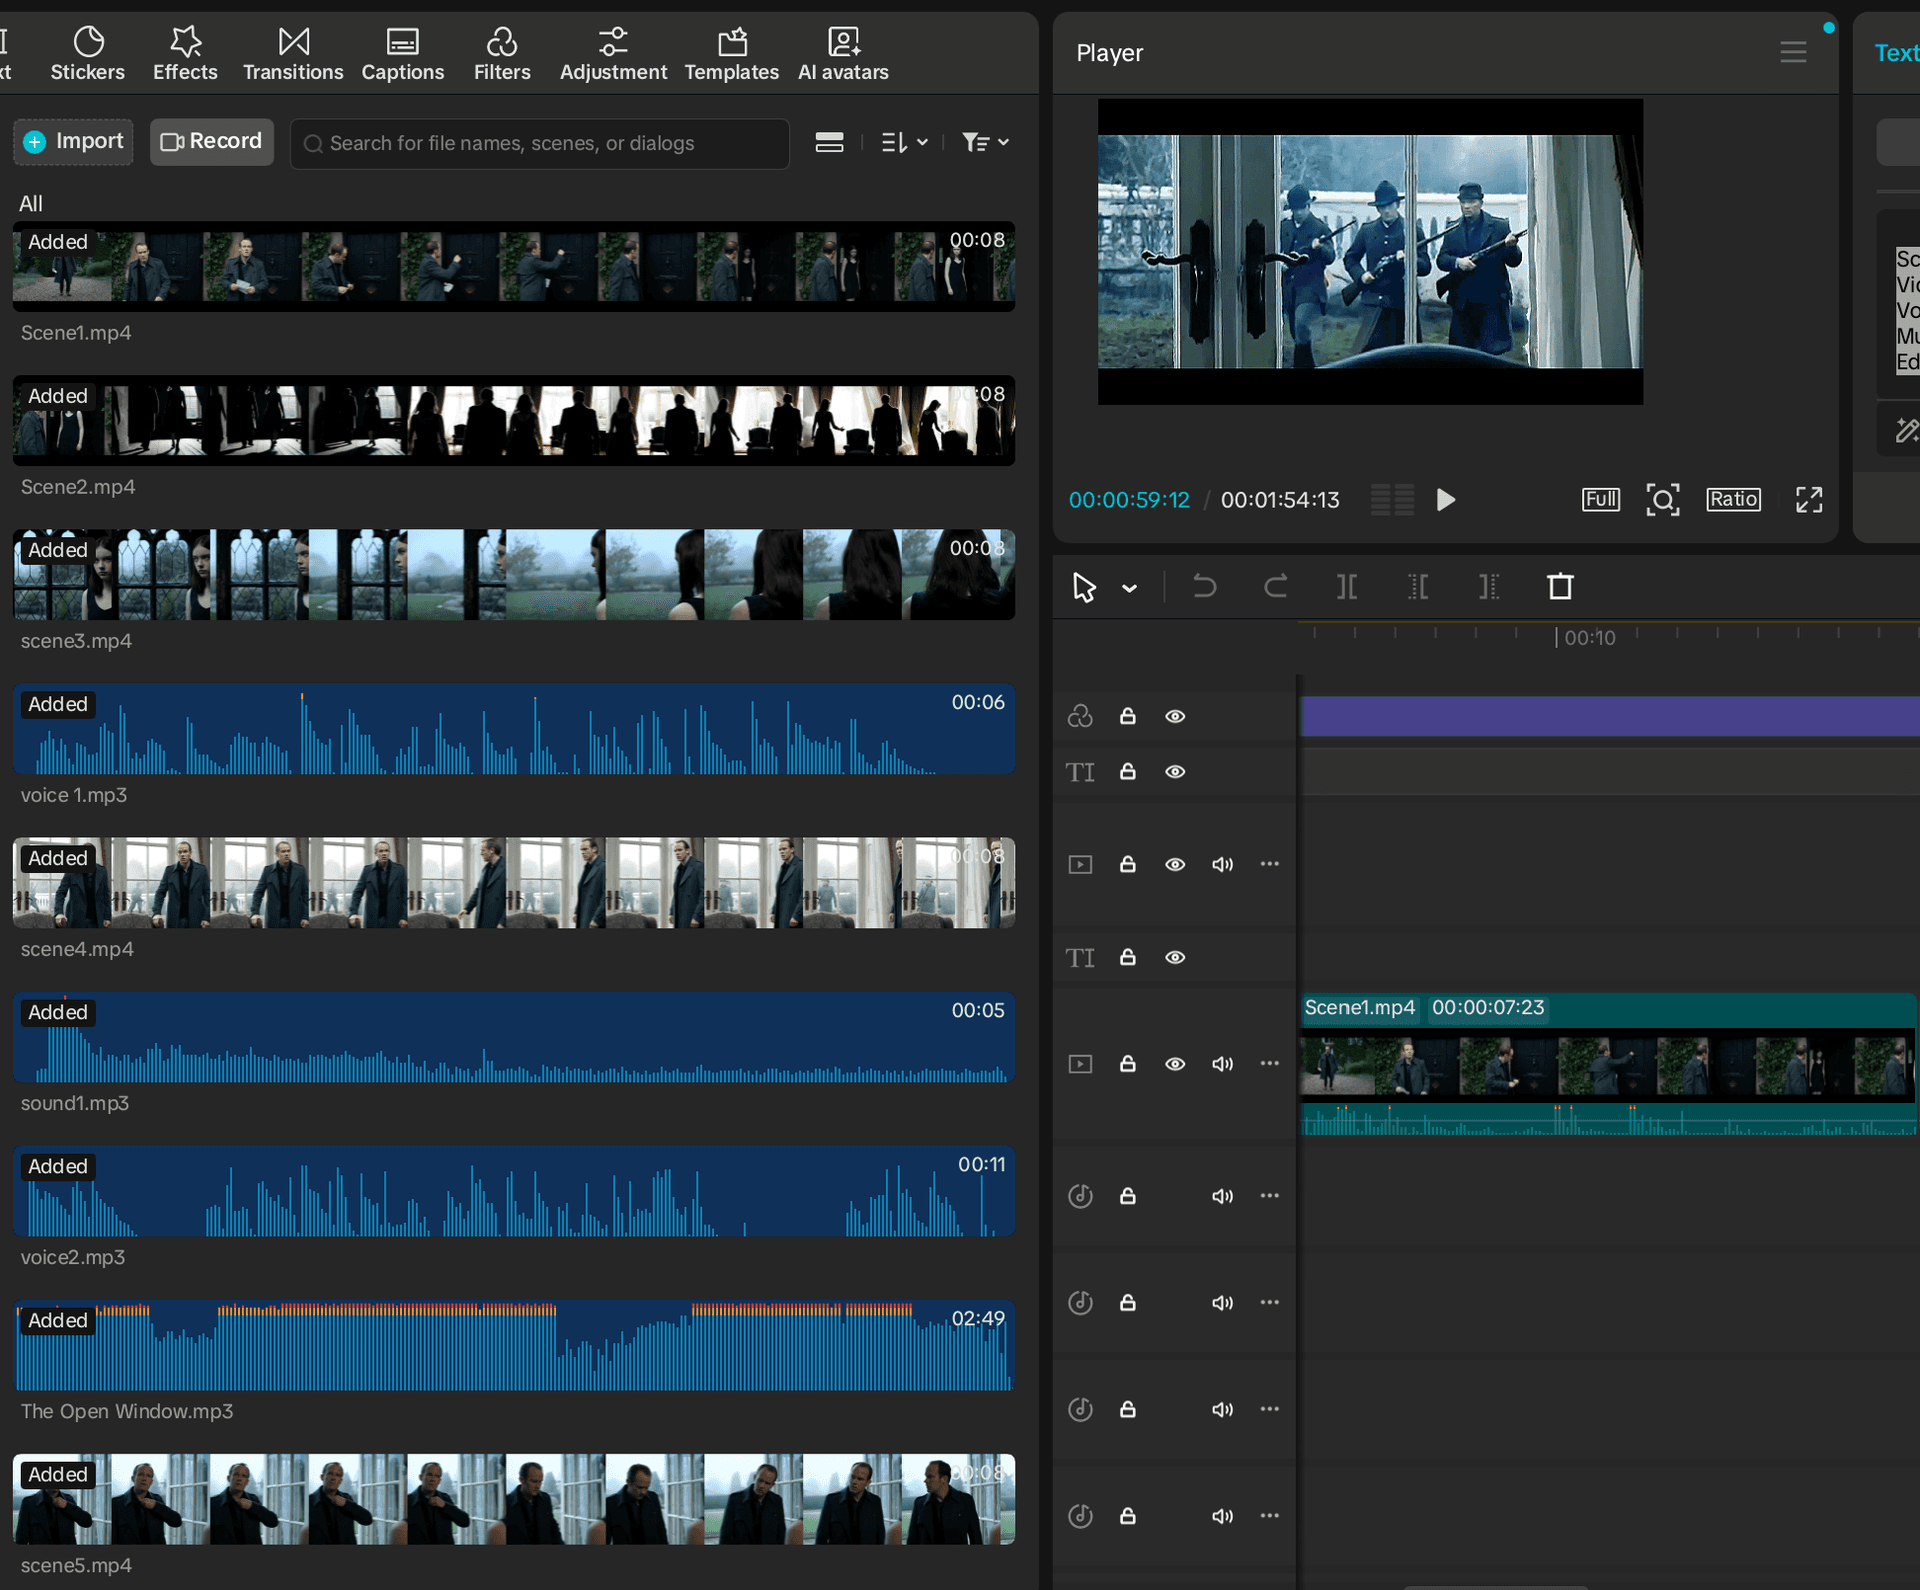Lock the upper text track

point(1127,771)
